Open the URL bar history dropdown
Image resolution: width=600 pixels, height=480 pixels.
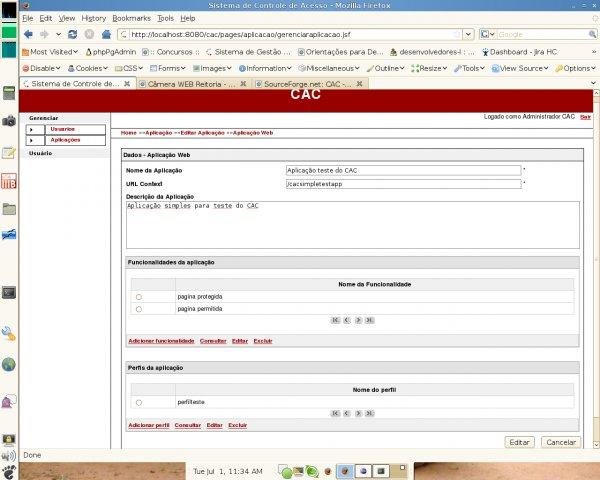468,34
